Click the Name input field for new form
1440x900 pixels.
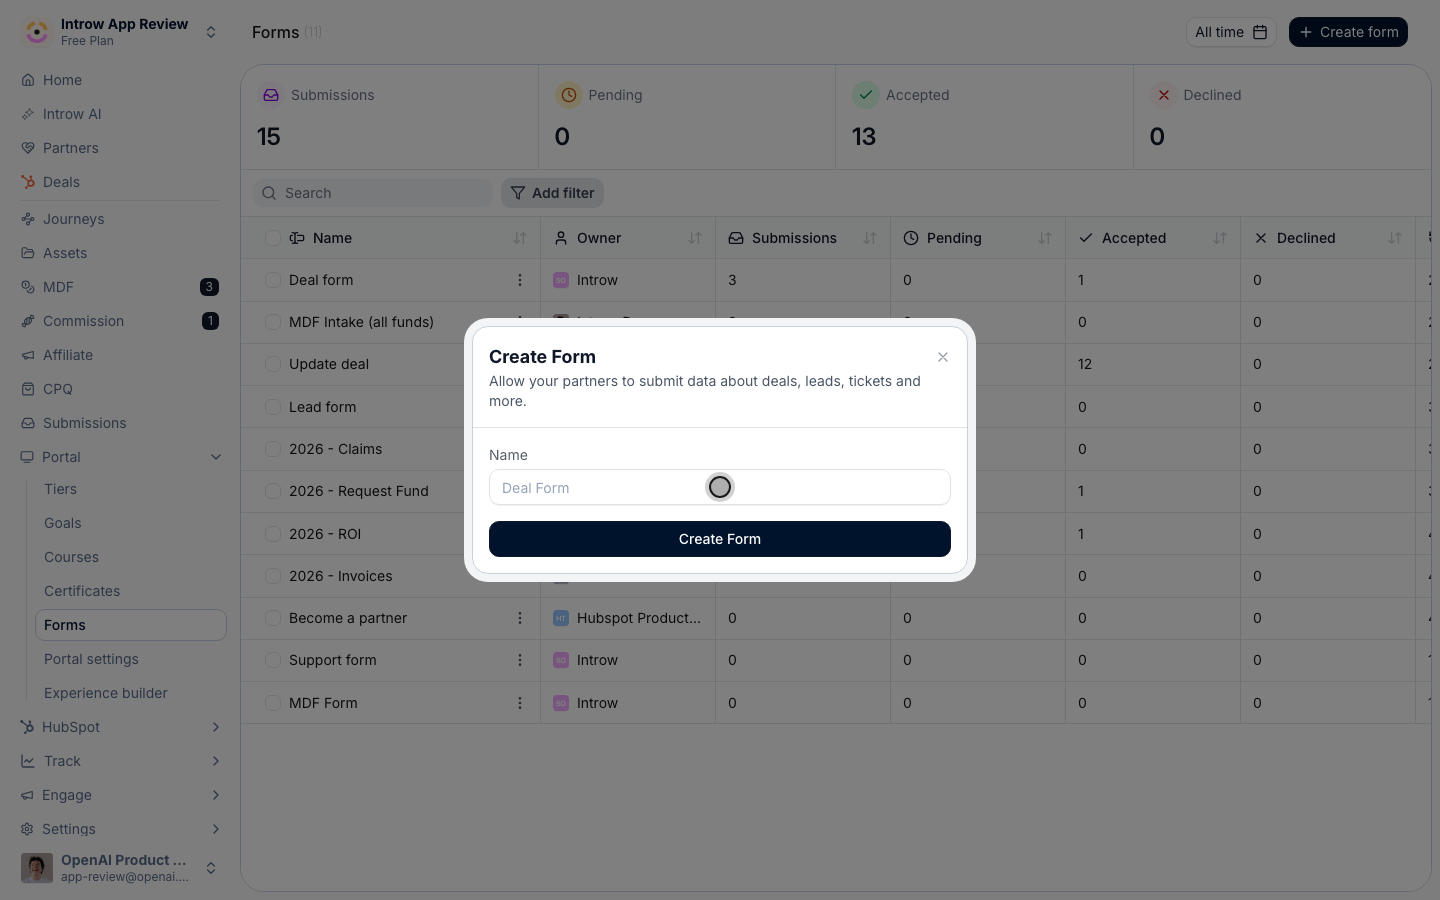point(720,487)
